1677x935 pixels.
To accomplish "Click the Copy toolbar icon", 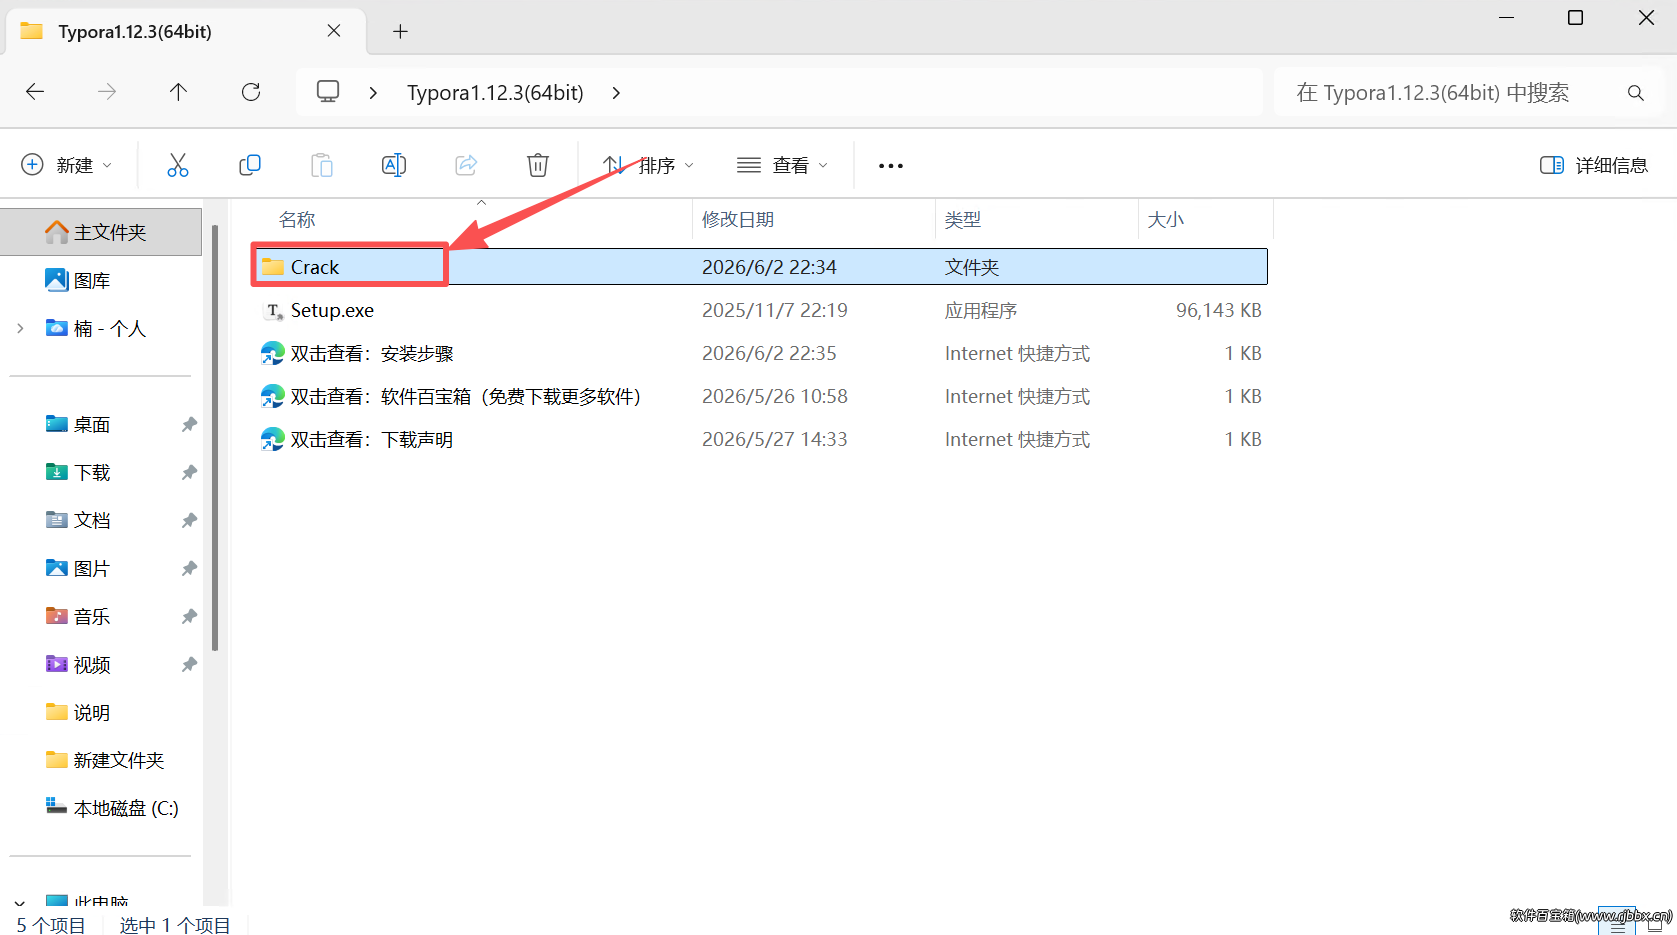I will (250, 165).
